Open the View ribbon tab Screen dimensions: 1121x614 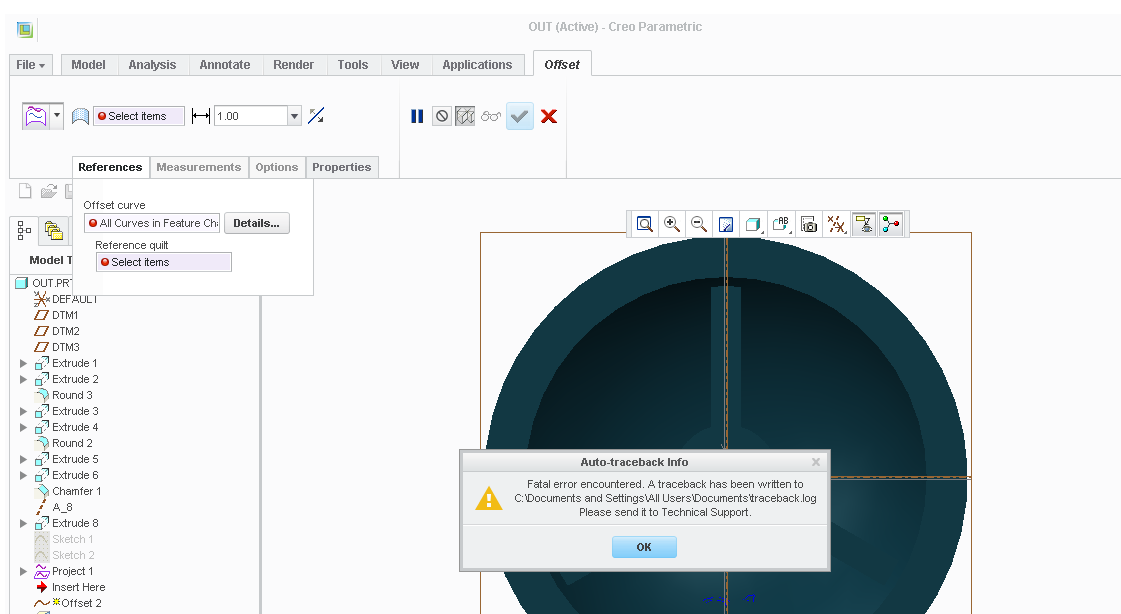coord(405,64)
